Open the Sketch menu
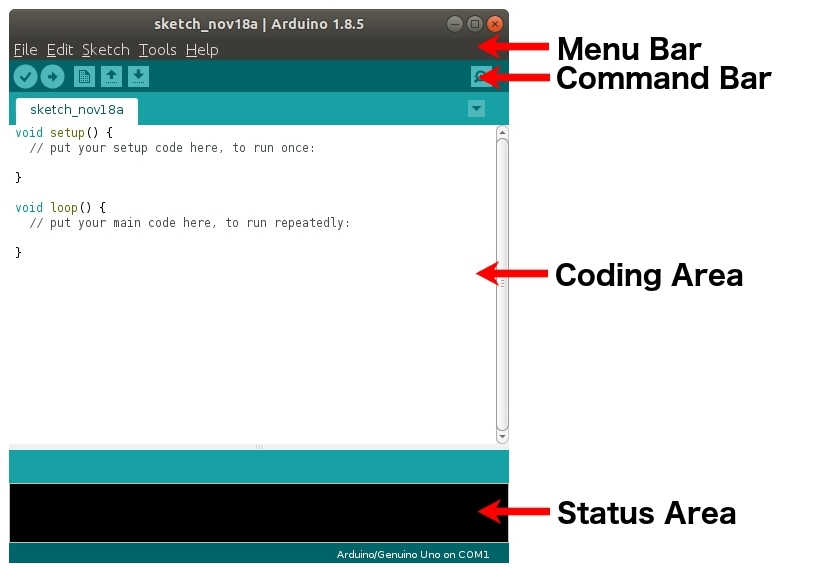Screen dimensions: 824x571 pyautogui.click(x=106, y=50)
